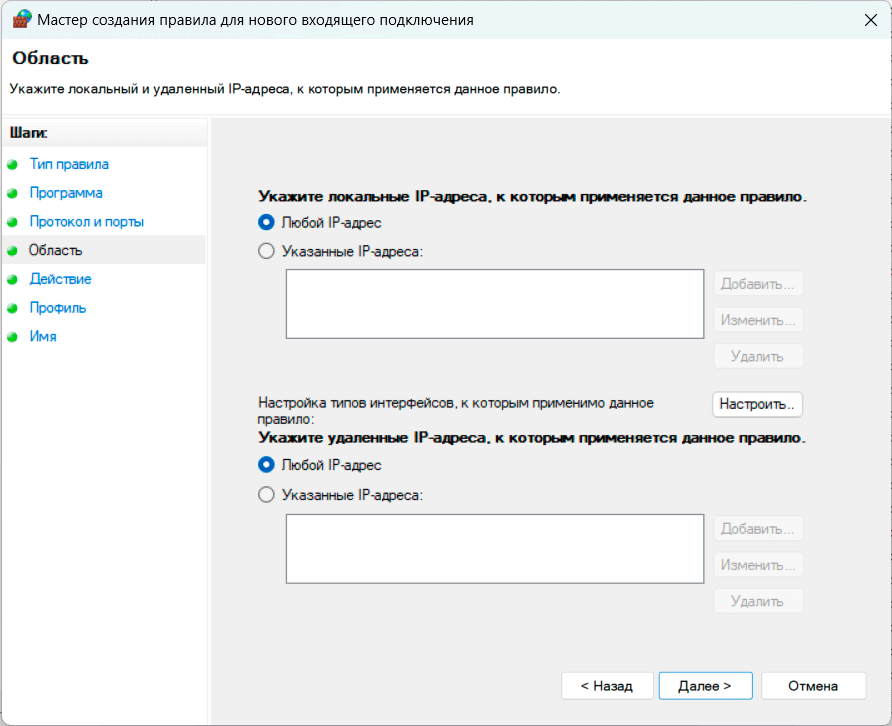The width and height of the screenshot is (892, 726).
Task: Click the firewall icon in the title bar
Action: tap(21, 19)
